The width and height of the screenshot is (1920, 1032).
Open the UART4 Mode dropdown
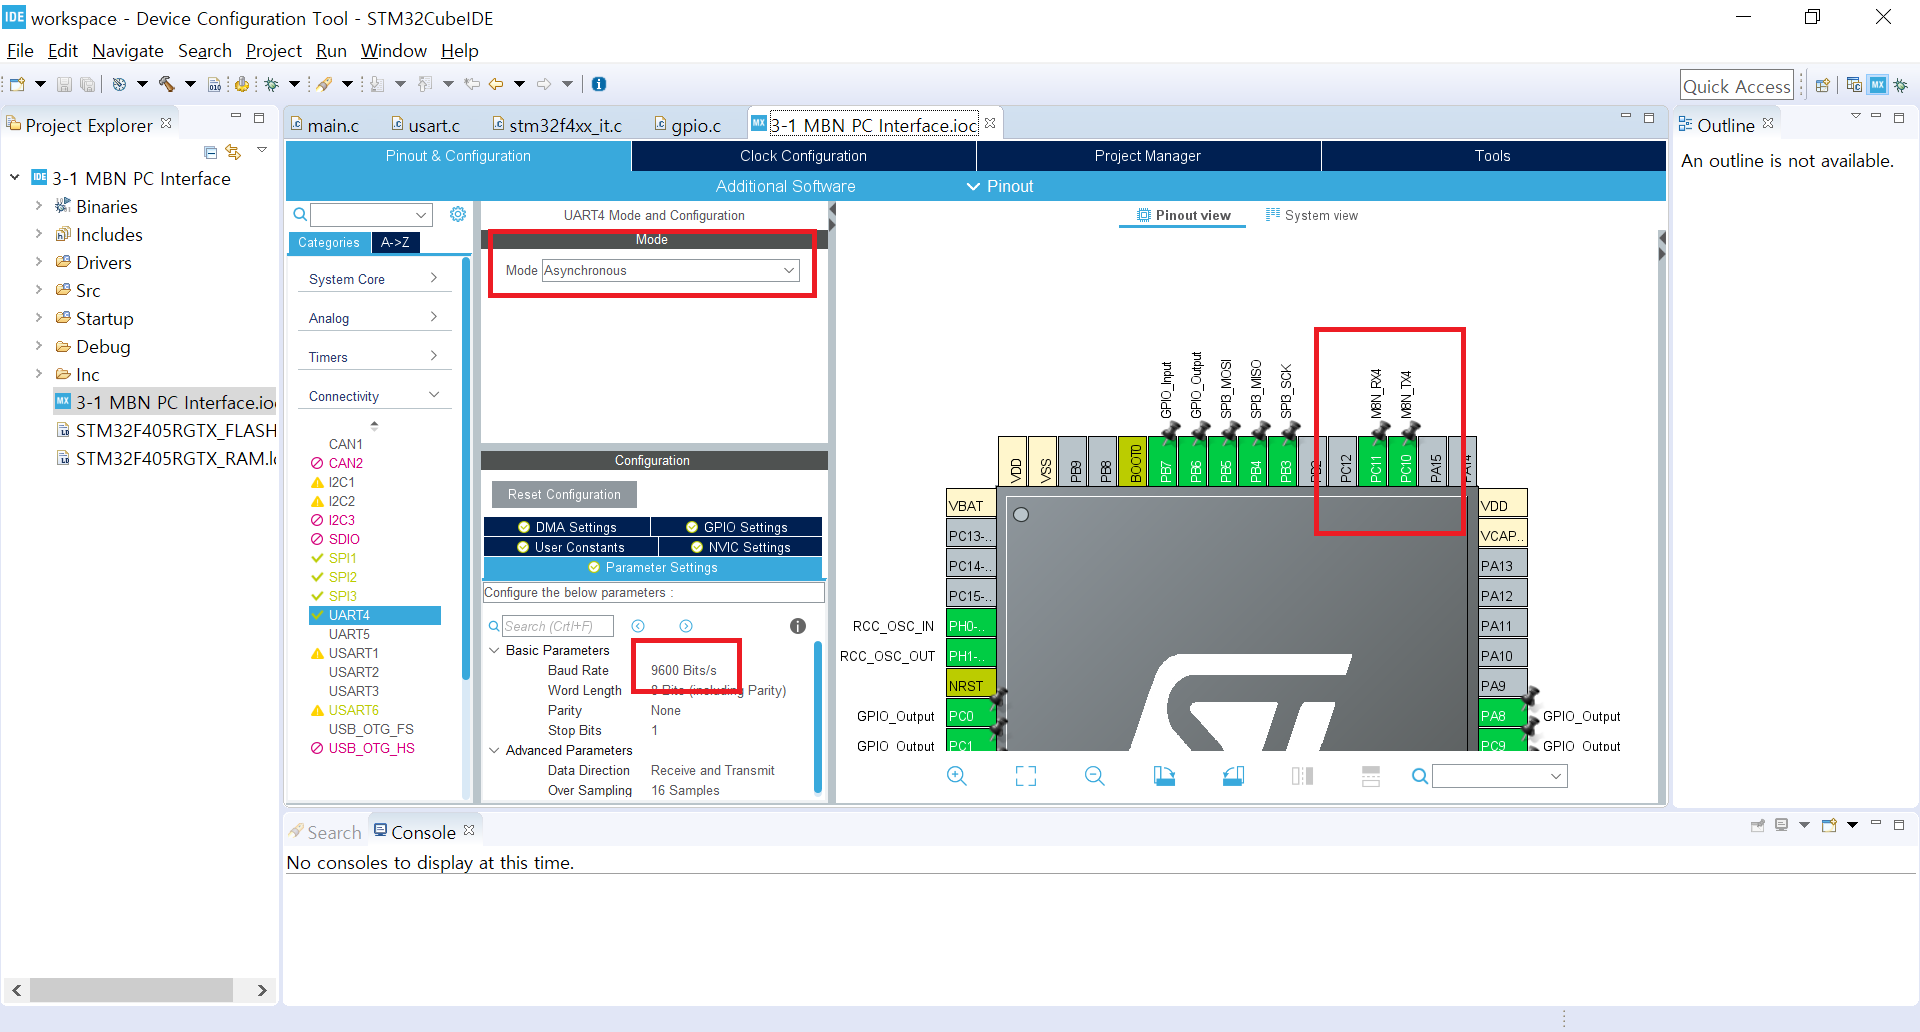[670, 270]
